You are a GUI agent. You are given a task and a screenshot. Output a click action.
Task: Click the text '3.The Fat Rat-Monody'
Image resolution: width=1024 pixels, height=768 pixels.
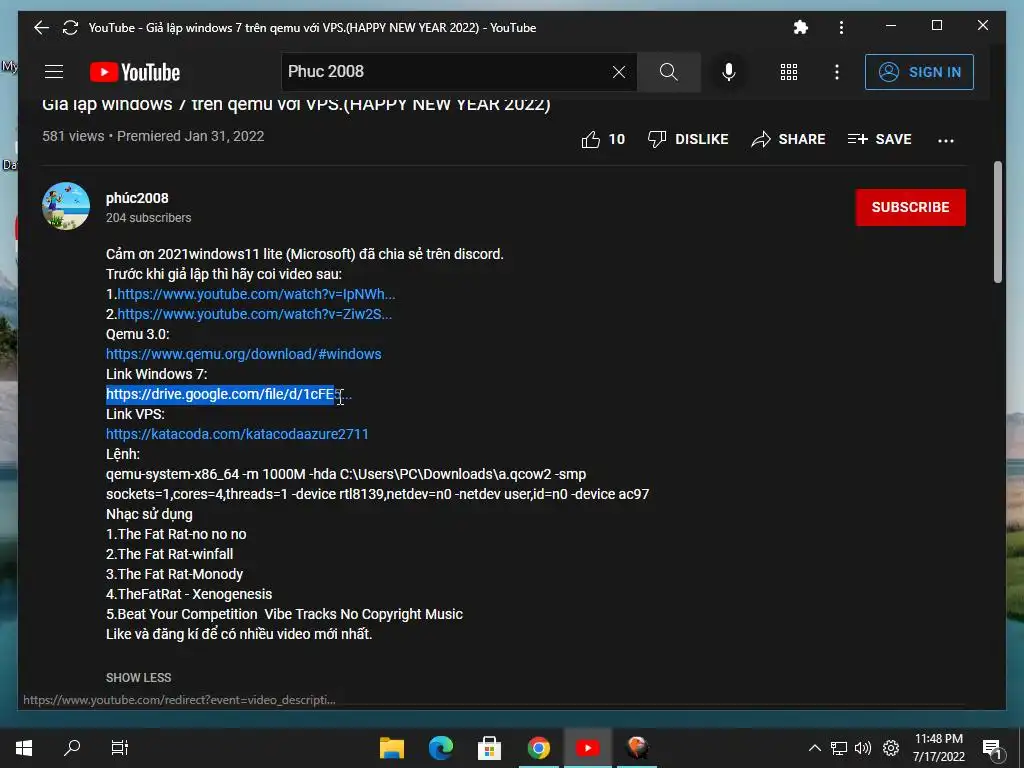point(174,575)
